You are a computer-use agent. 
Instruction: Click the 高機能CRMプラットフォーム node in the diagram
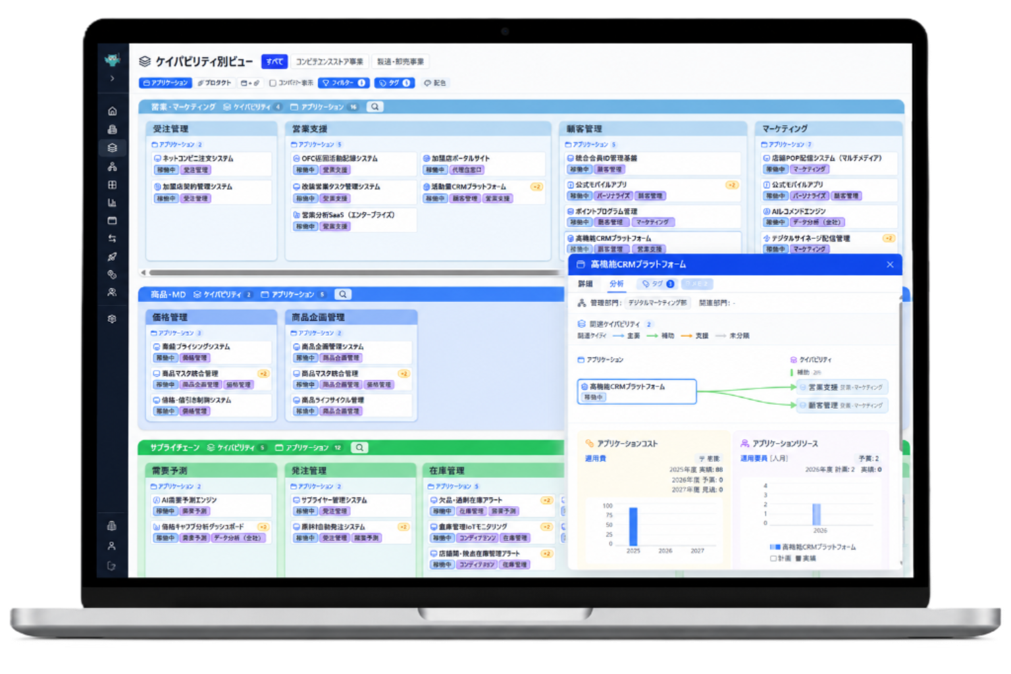636,392
